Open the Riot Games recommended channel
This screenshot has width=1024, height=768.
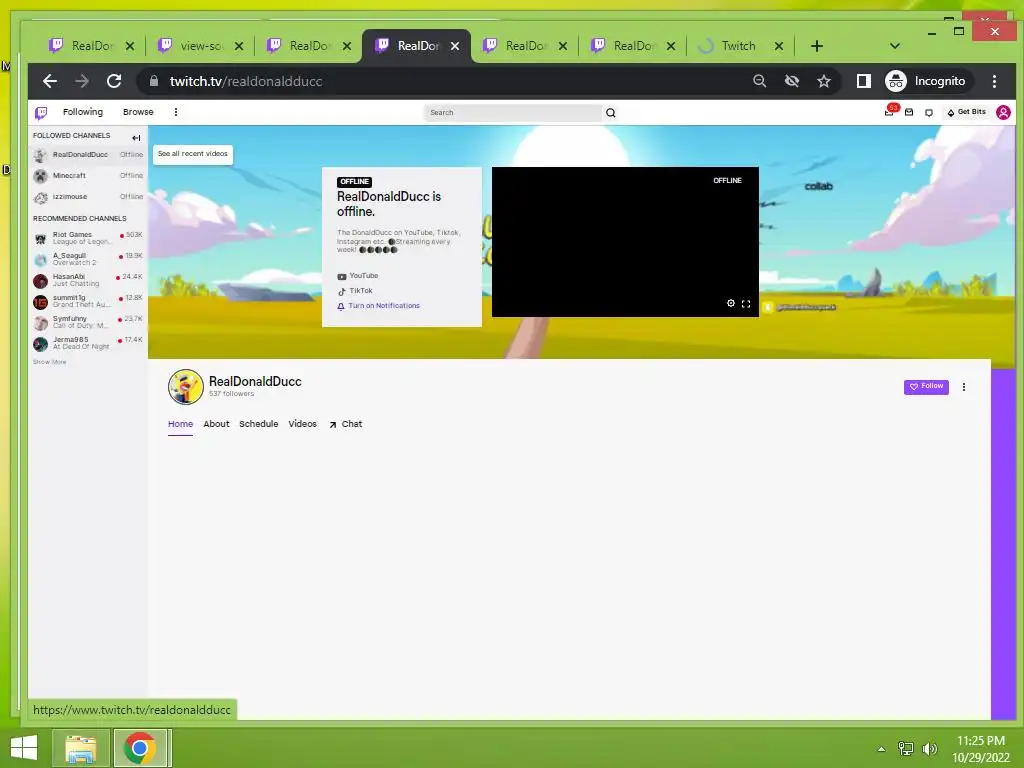click(x=88, y=238)
